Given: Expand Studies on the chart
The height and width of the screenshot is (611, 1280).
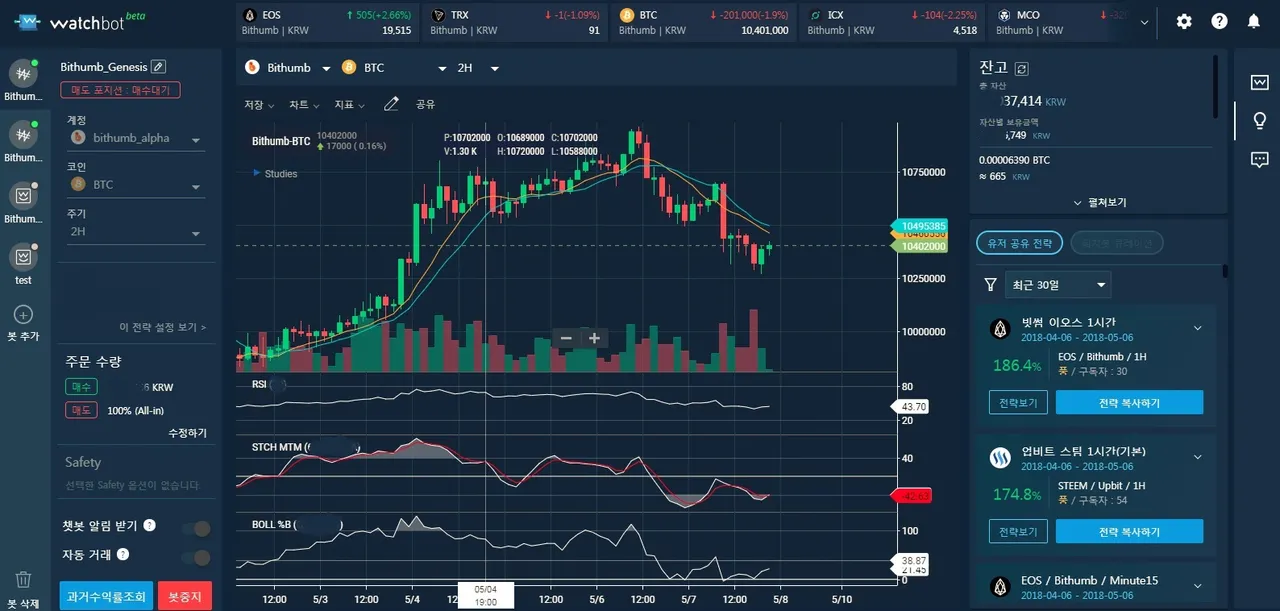Looking at the screenshot, I should tap(275, 173).
